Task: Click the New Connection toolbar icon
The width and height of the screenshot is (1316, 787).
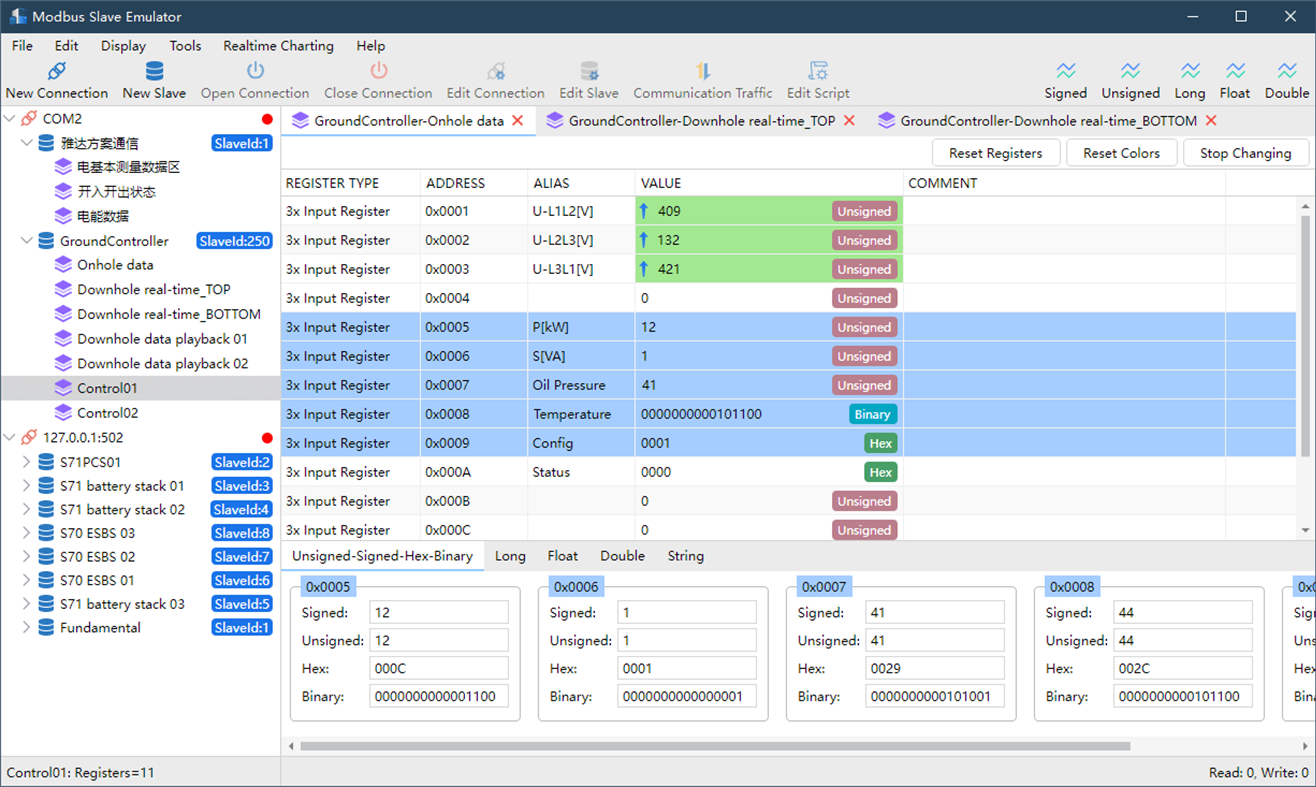Action: [x=57, y=71]
